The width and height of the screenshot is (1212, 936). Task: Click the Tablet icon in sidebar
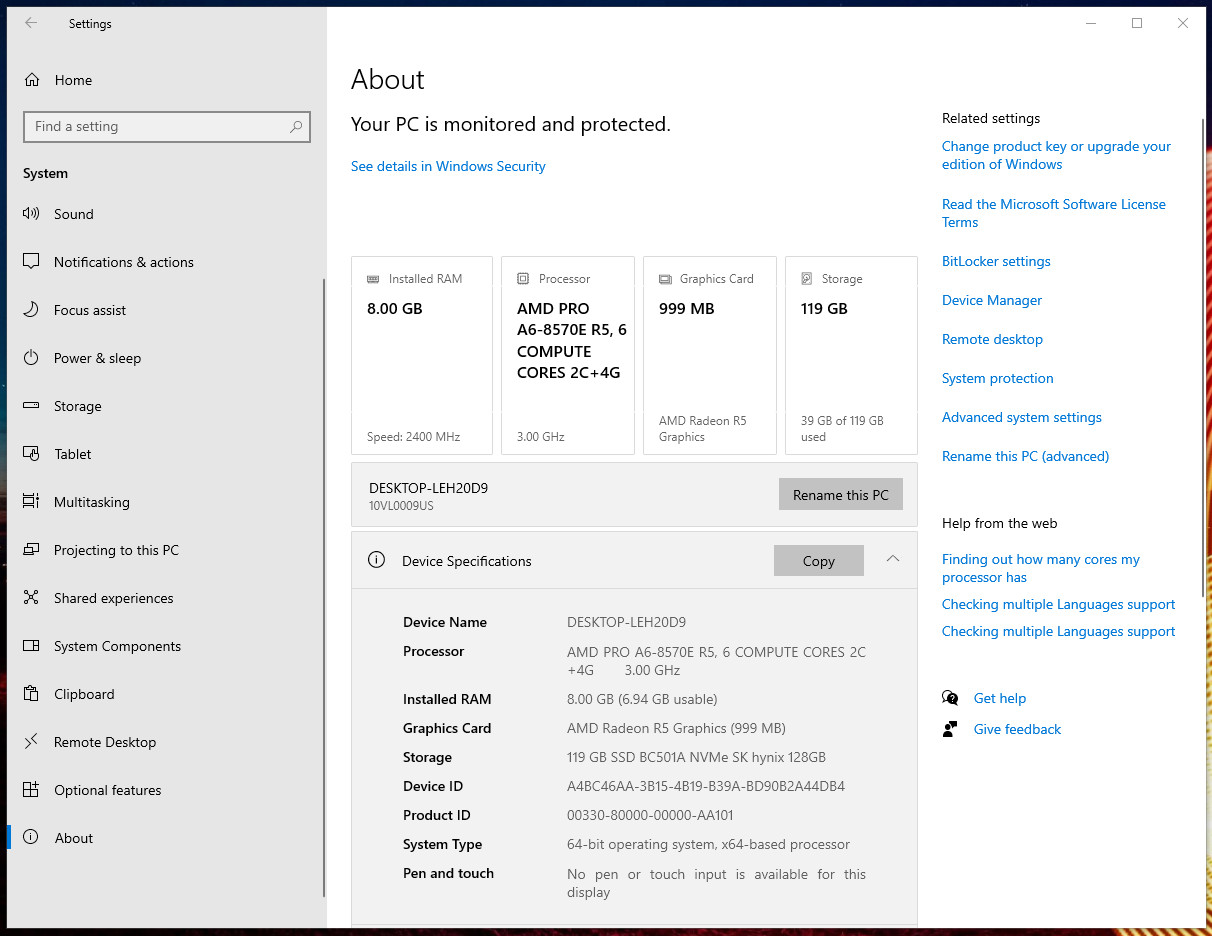pyautogui.click(x=31, y=454)
